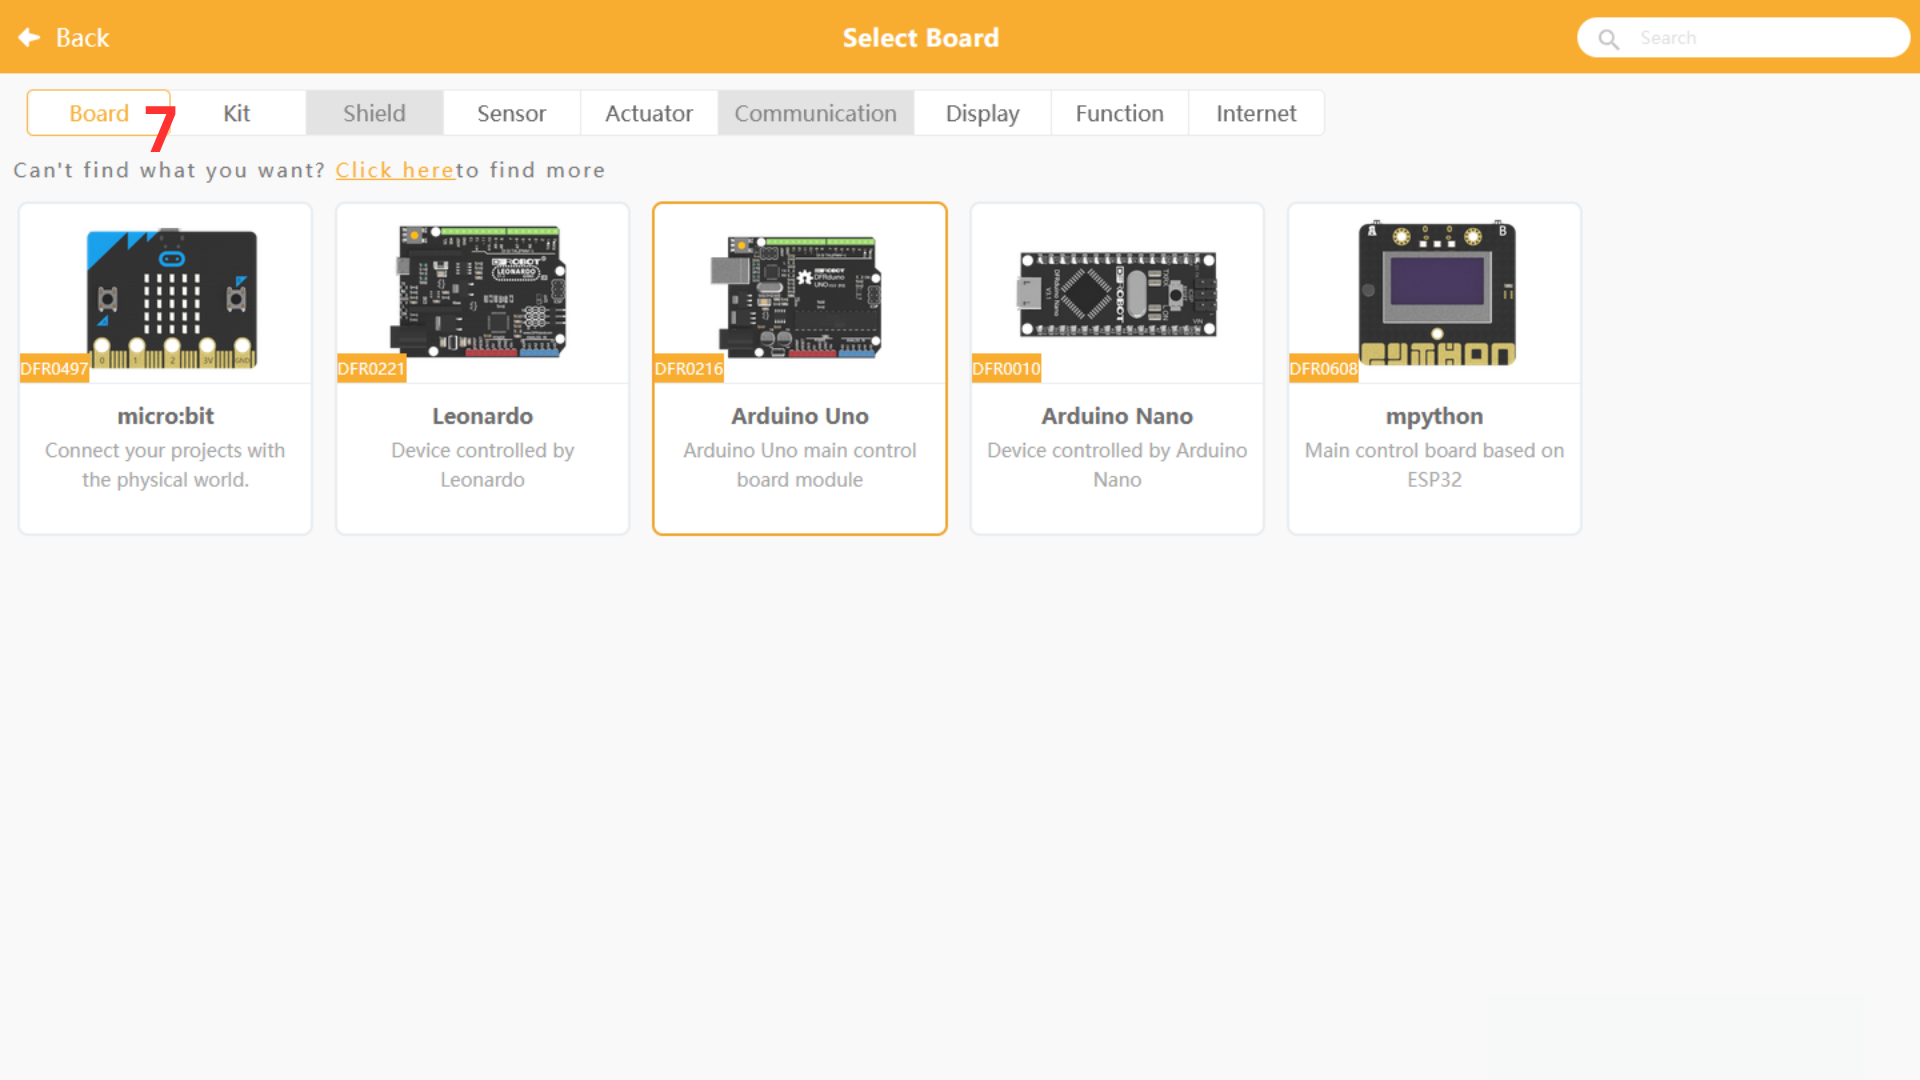
Task: Open the Actuator tab
Action: click(x=648, y=113)
